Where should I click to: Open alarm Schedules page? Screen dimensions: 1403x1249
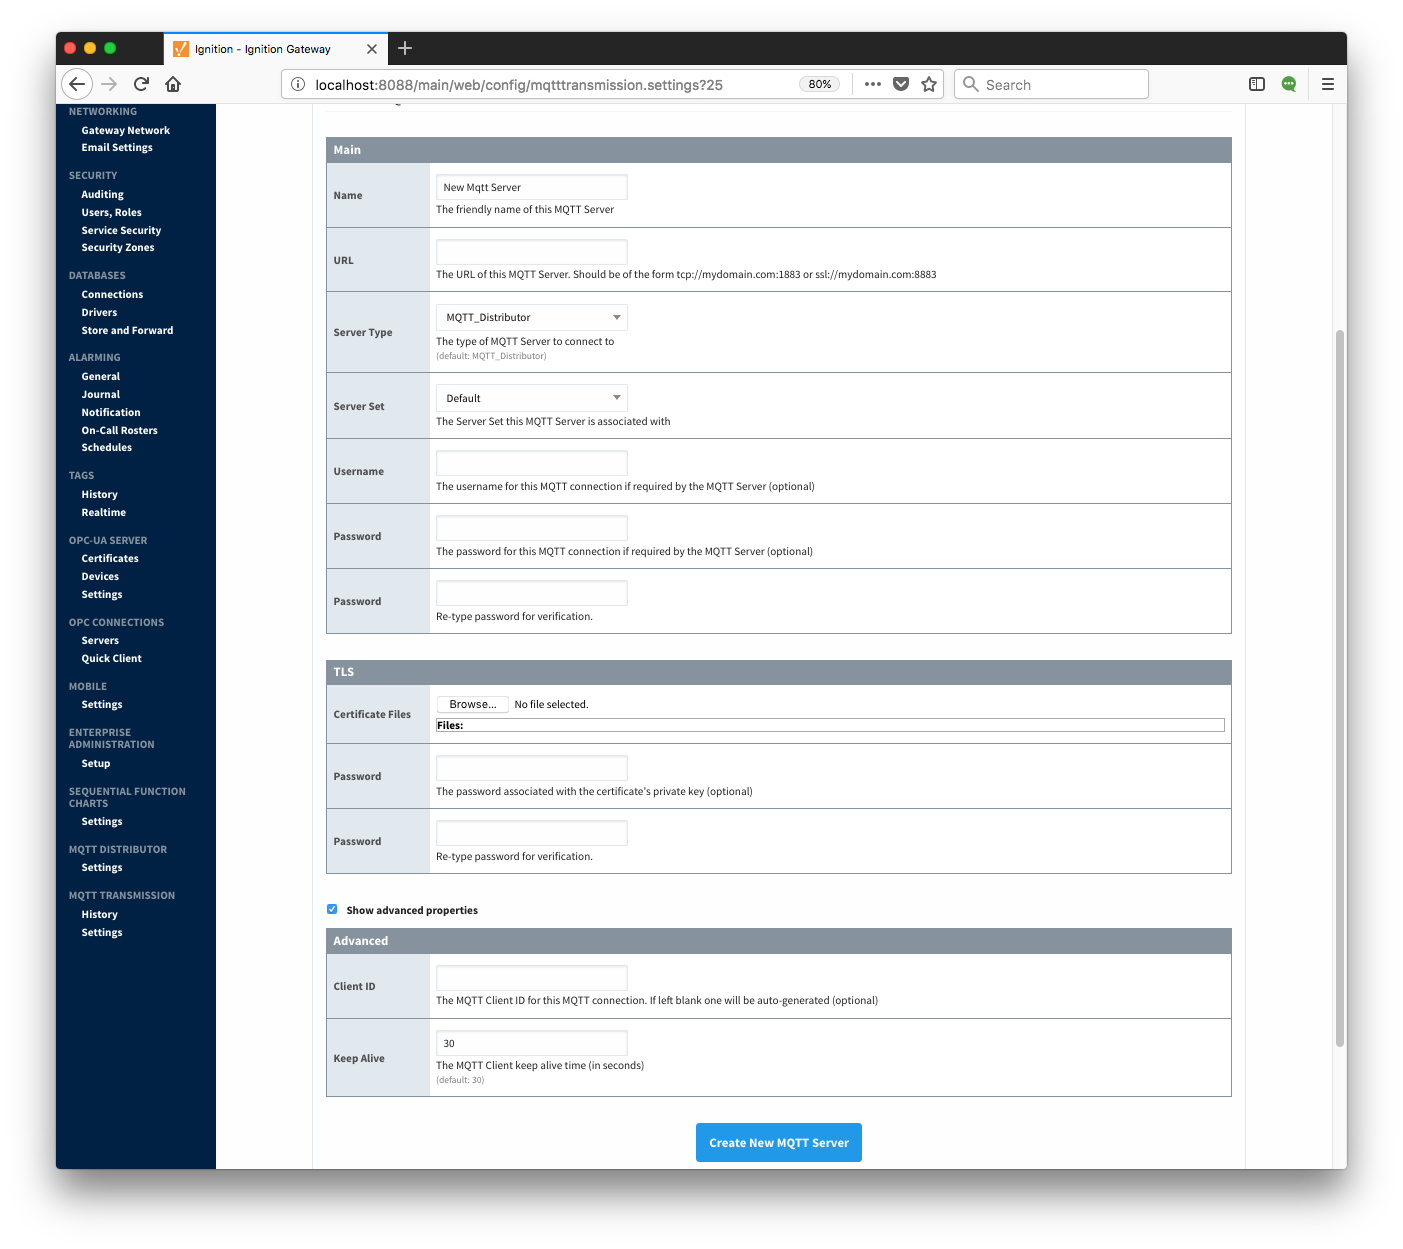(107, 447)
